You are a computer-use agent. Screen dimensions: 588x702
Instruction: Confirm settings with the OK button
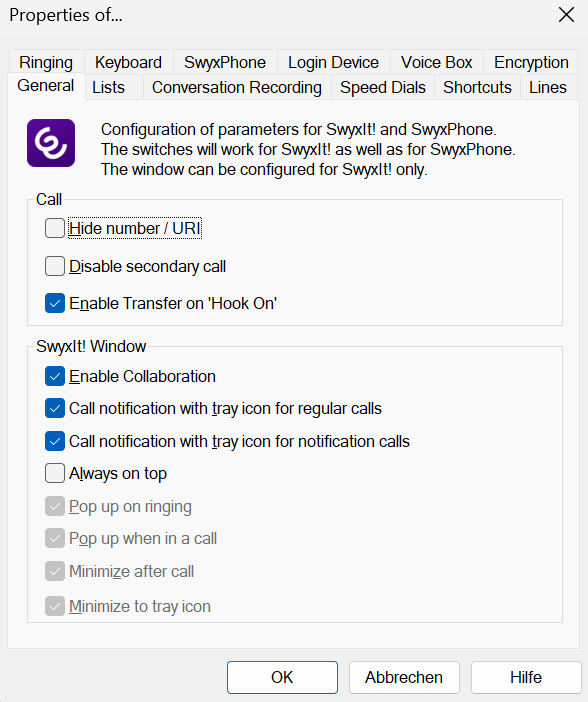click(282, 677)
